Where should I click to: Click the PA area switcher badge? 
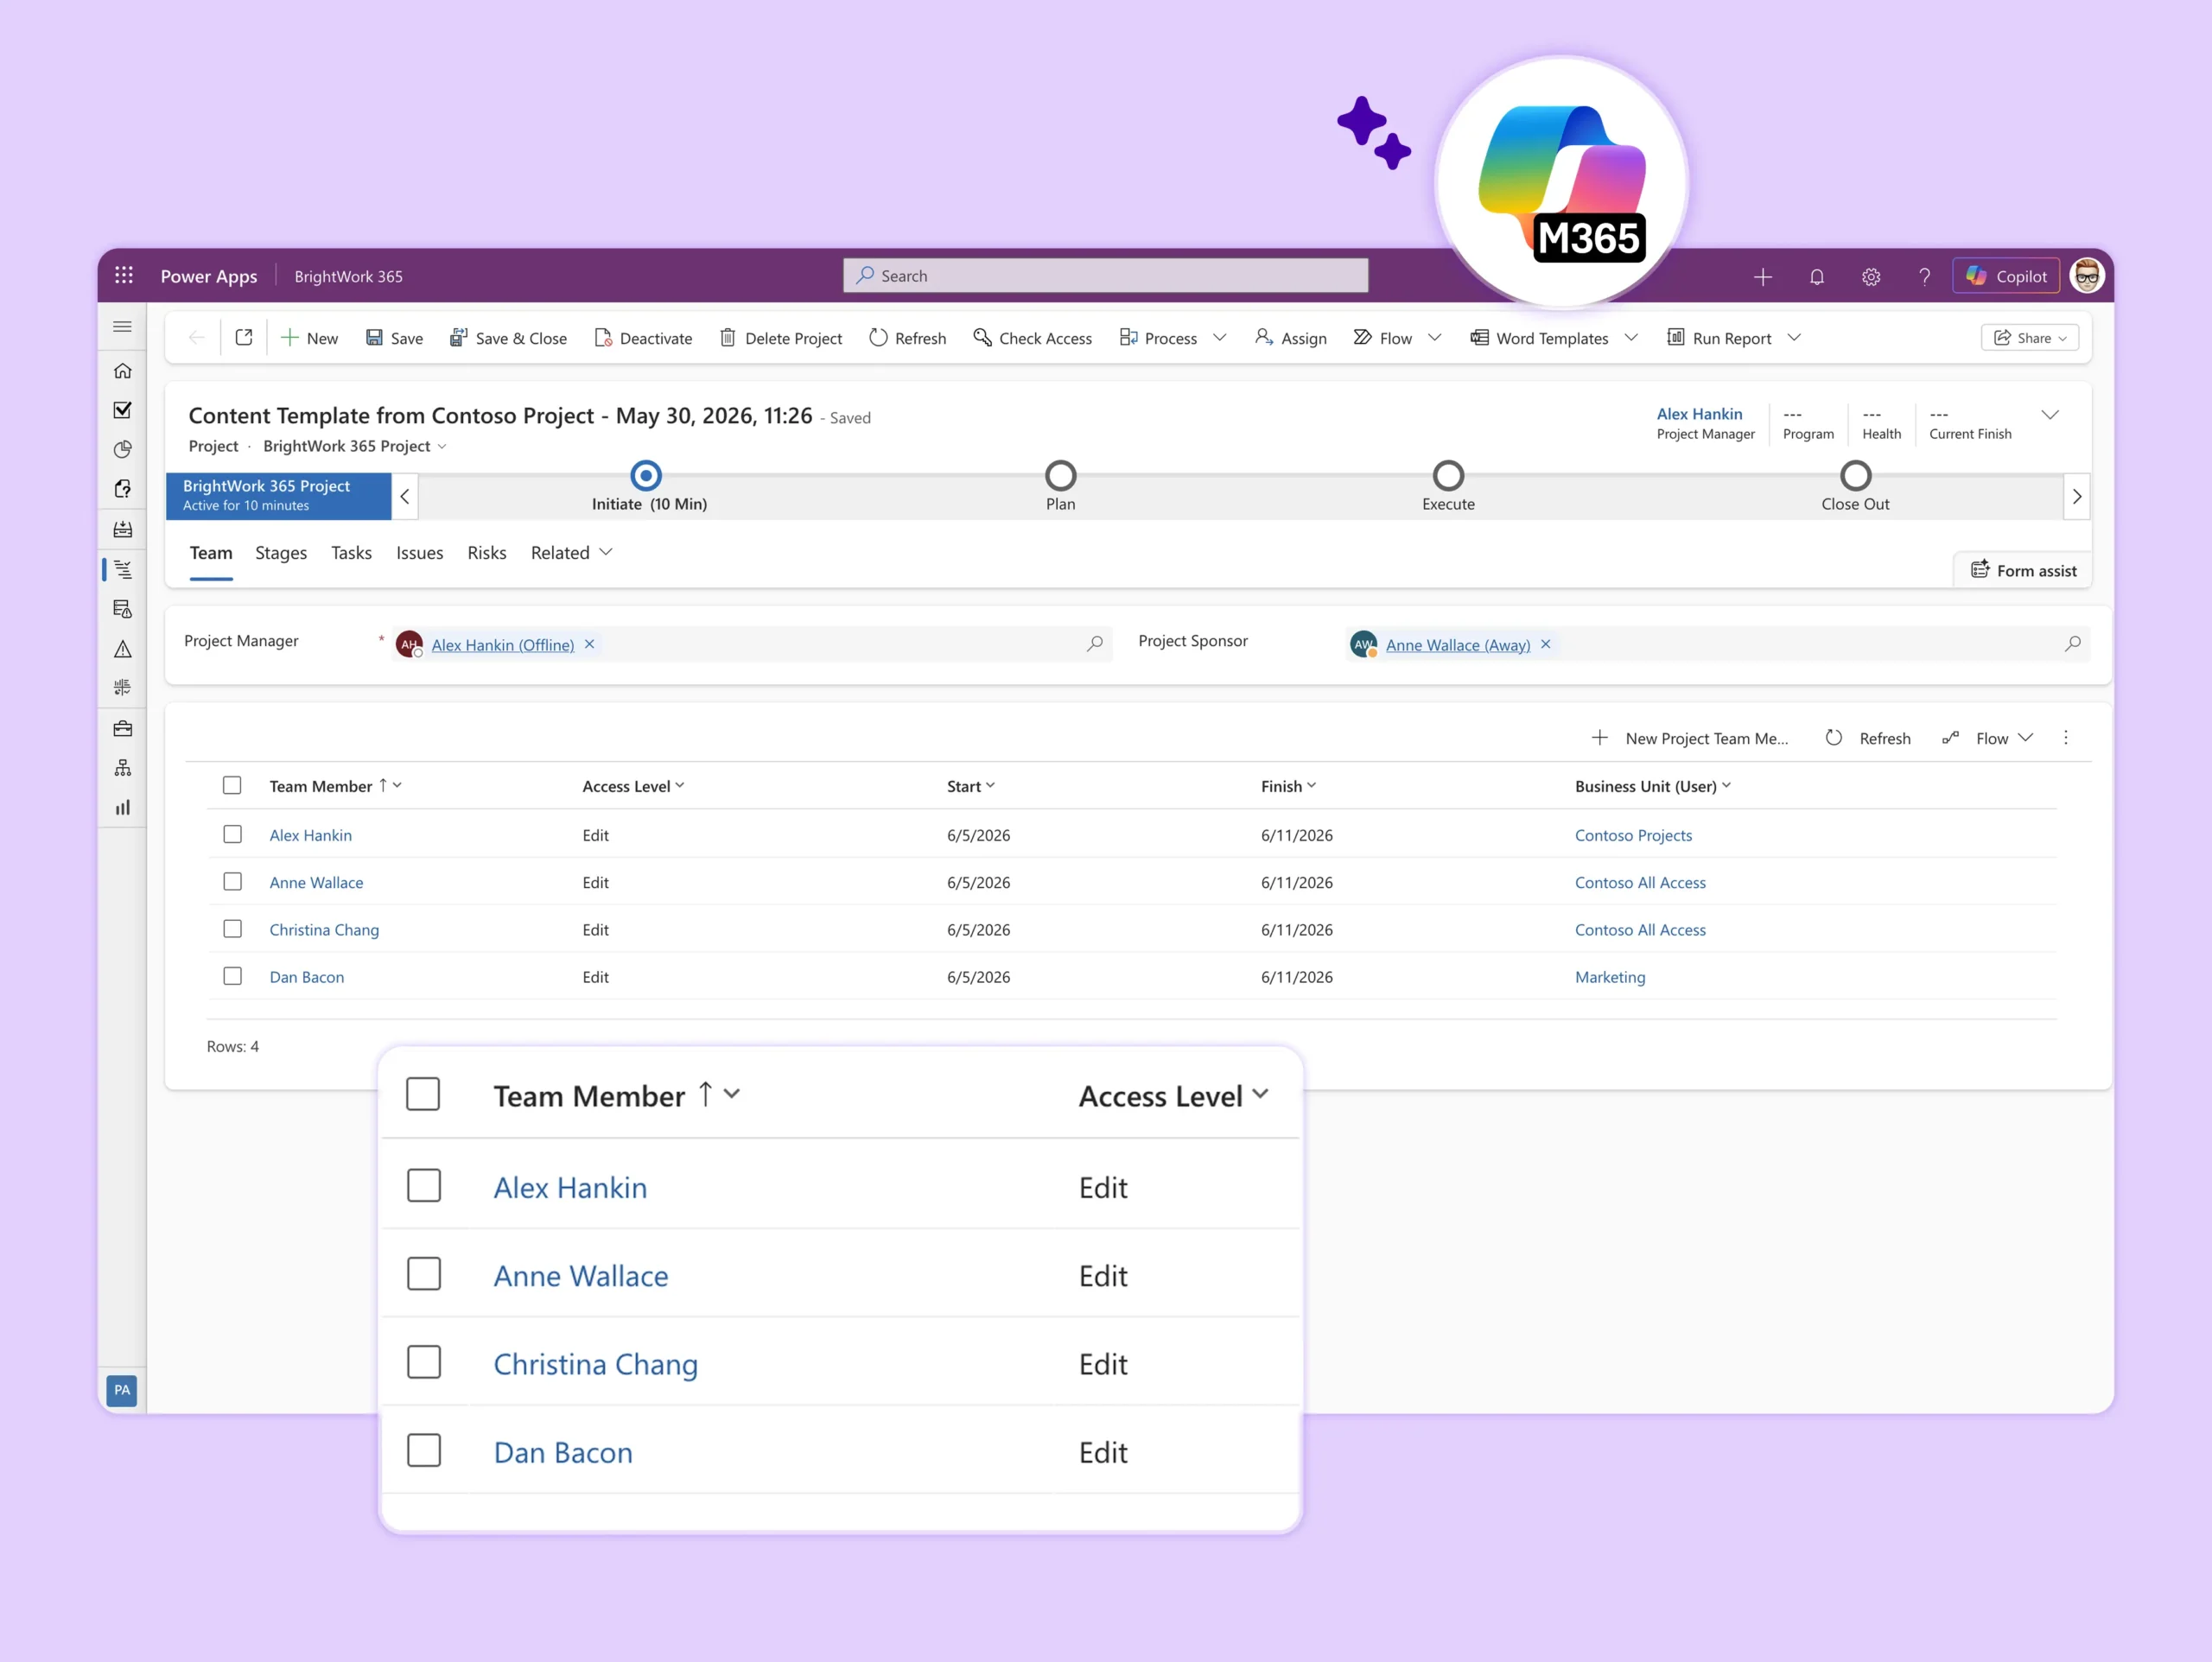[122, 1390]
